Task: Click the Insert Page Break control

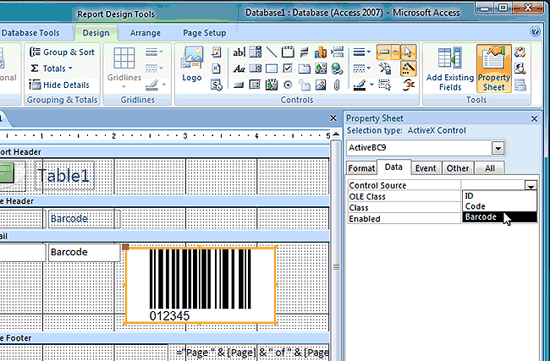Action: pos(337,52)
